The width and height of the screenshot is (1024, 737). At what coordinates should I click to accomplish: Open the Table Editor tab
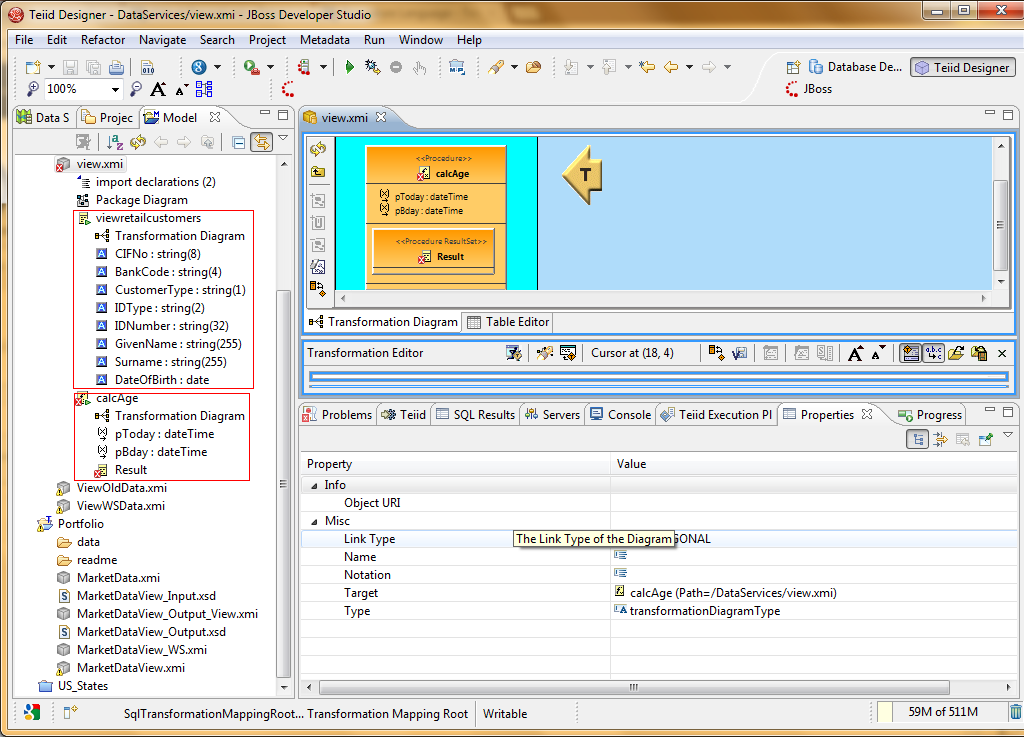point(509,322)
